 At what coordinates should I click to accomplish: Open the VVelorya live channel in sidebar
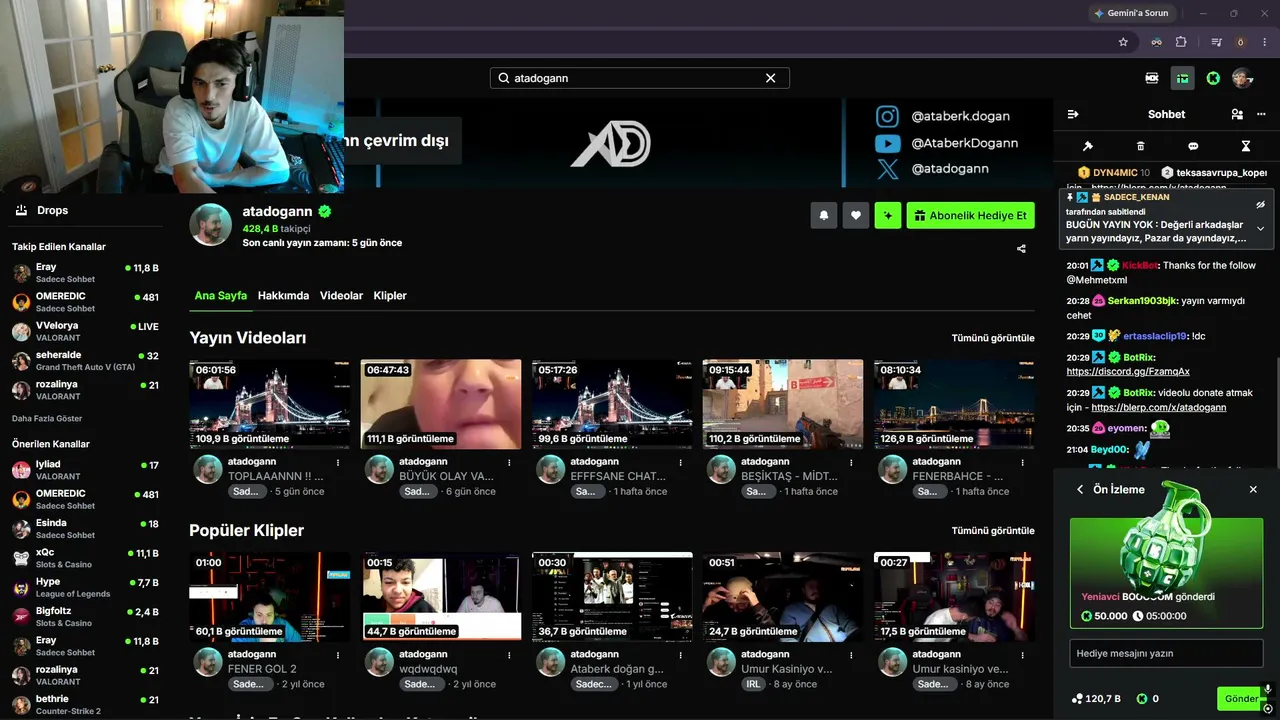point(85,331)
